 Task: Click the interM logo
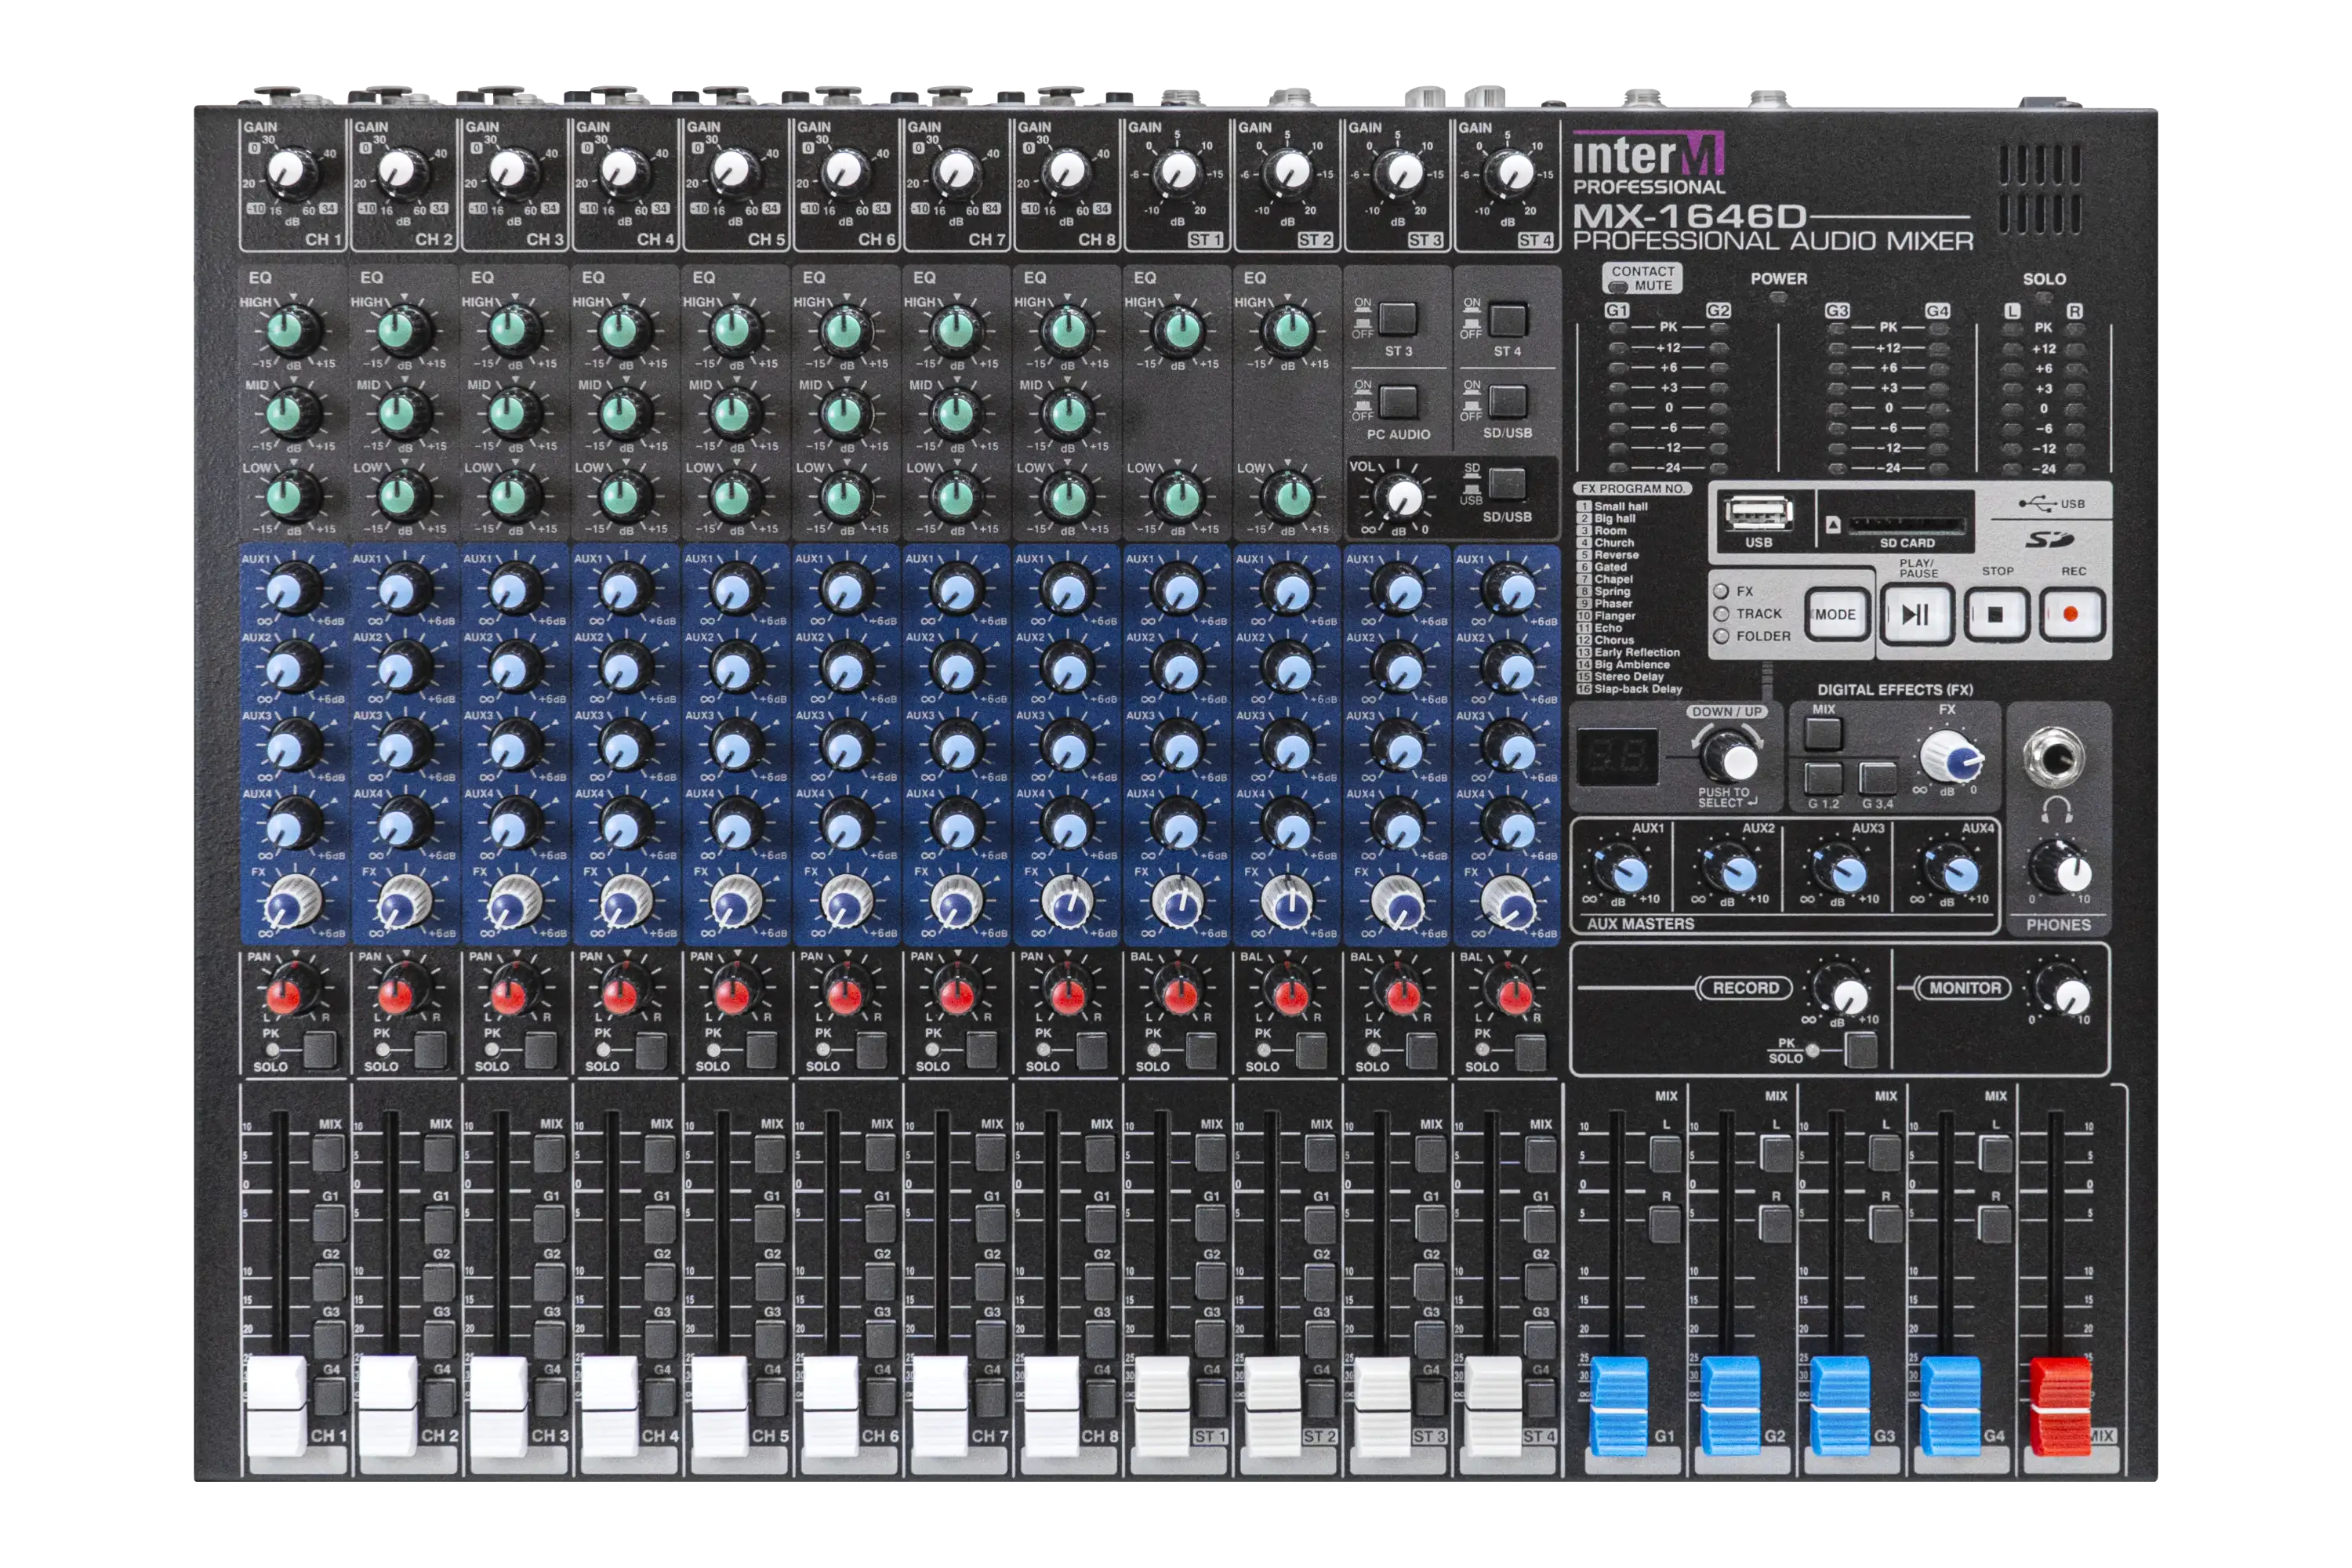[1648, 155]
